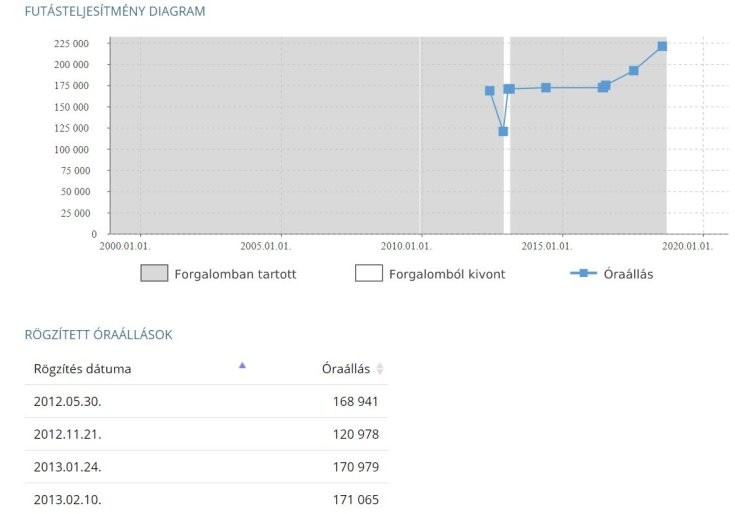Image resolution: width=735 pixels, height=514 pixels.
Task: Click the Rögzített óraállások section heading
Action: [98, 334]
